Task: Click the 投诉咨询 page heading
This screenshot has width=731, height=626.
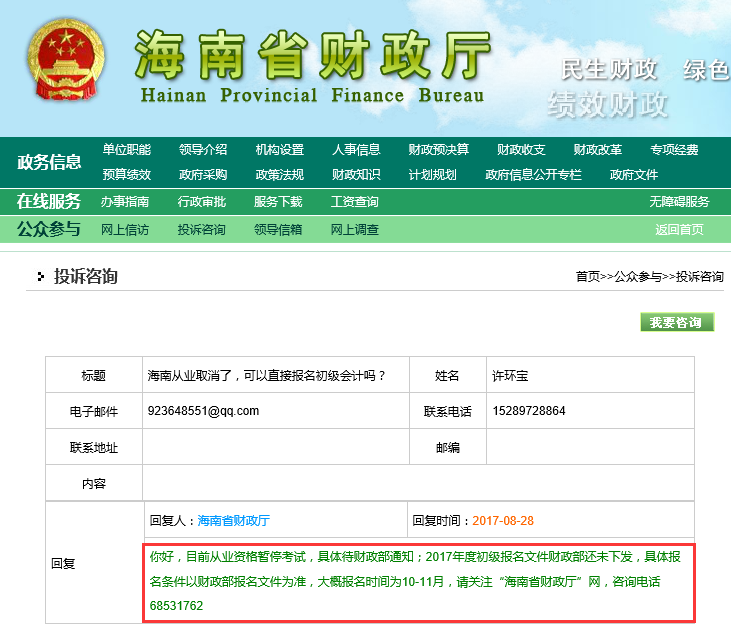Action: click(85, 276)
